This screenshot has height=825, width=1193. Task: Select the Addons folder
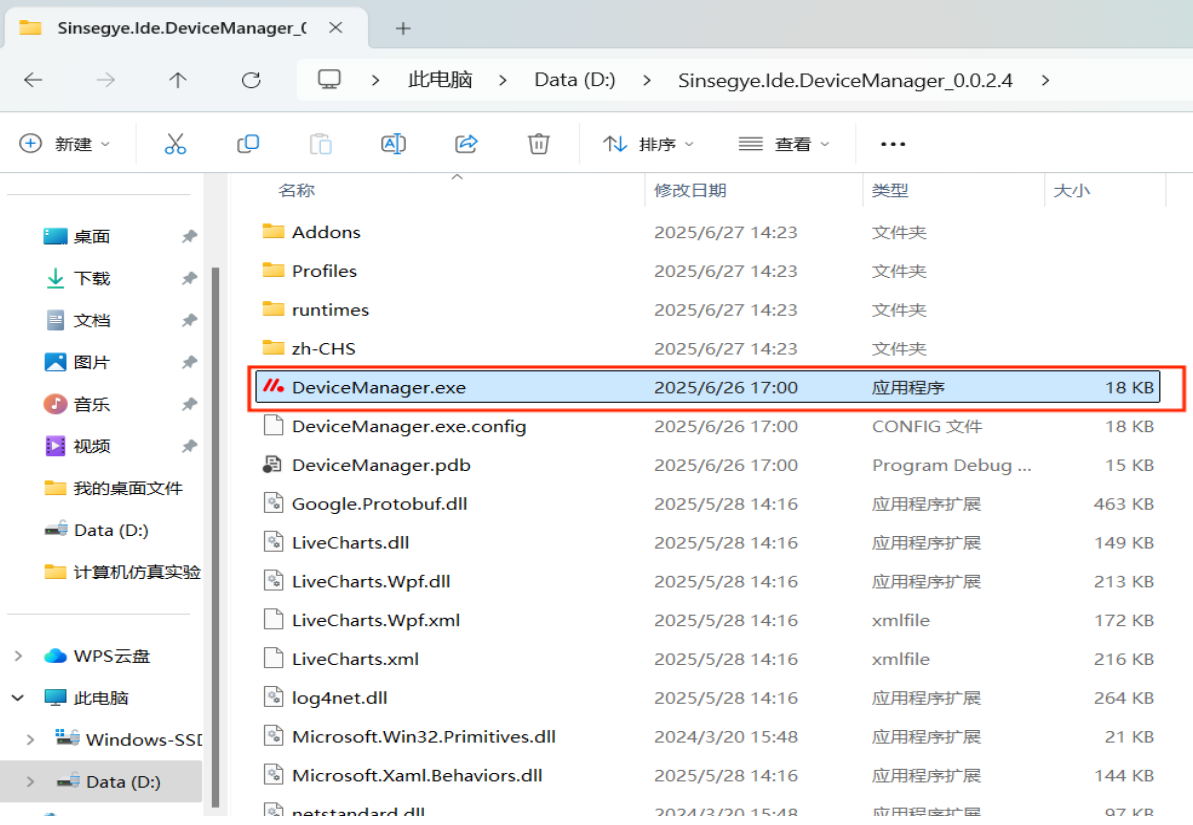[x=326, y=232]
